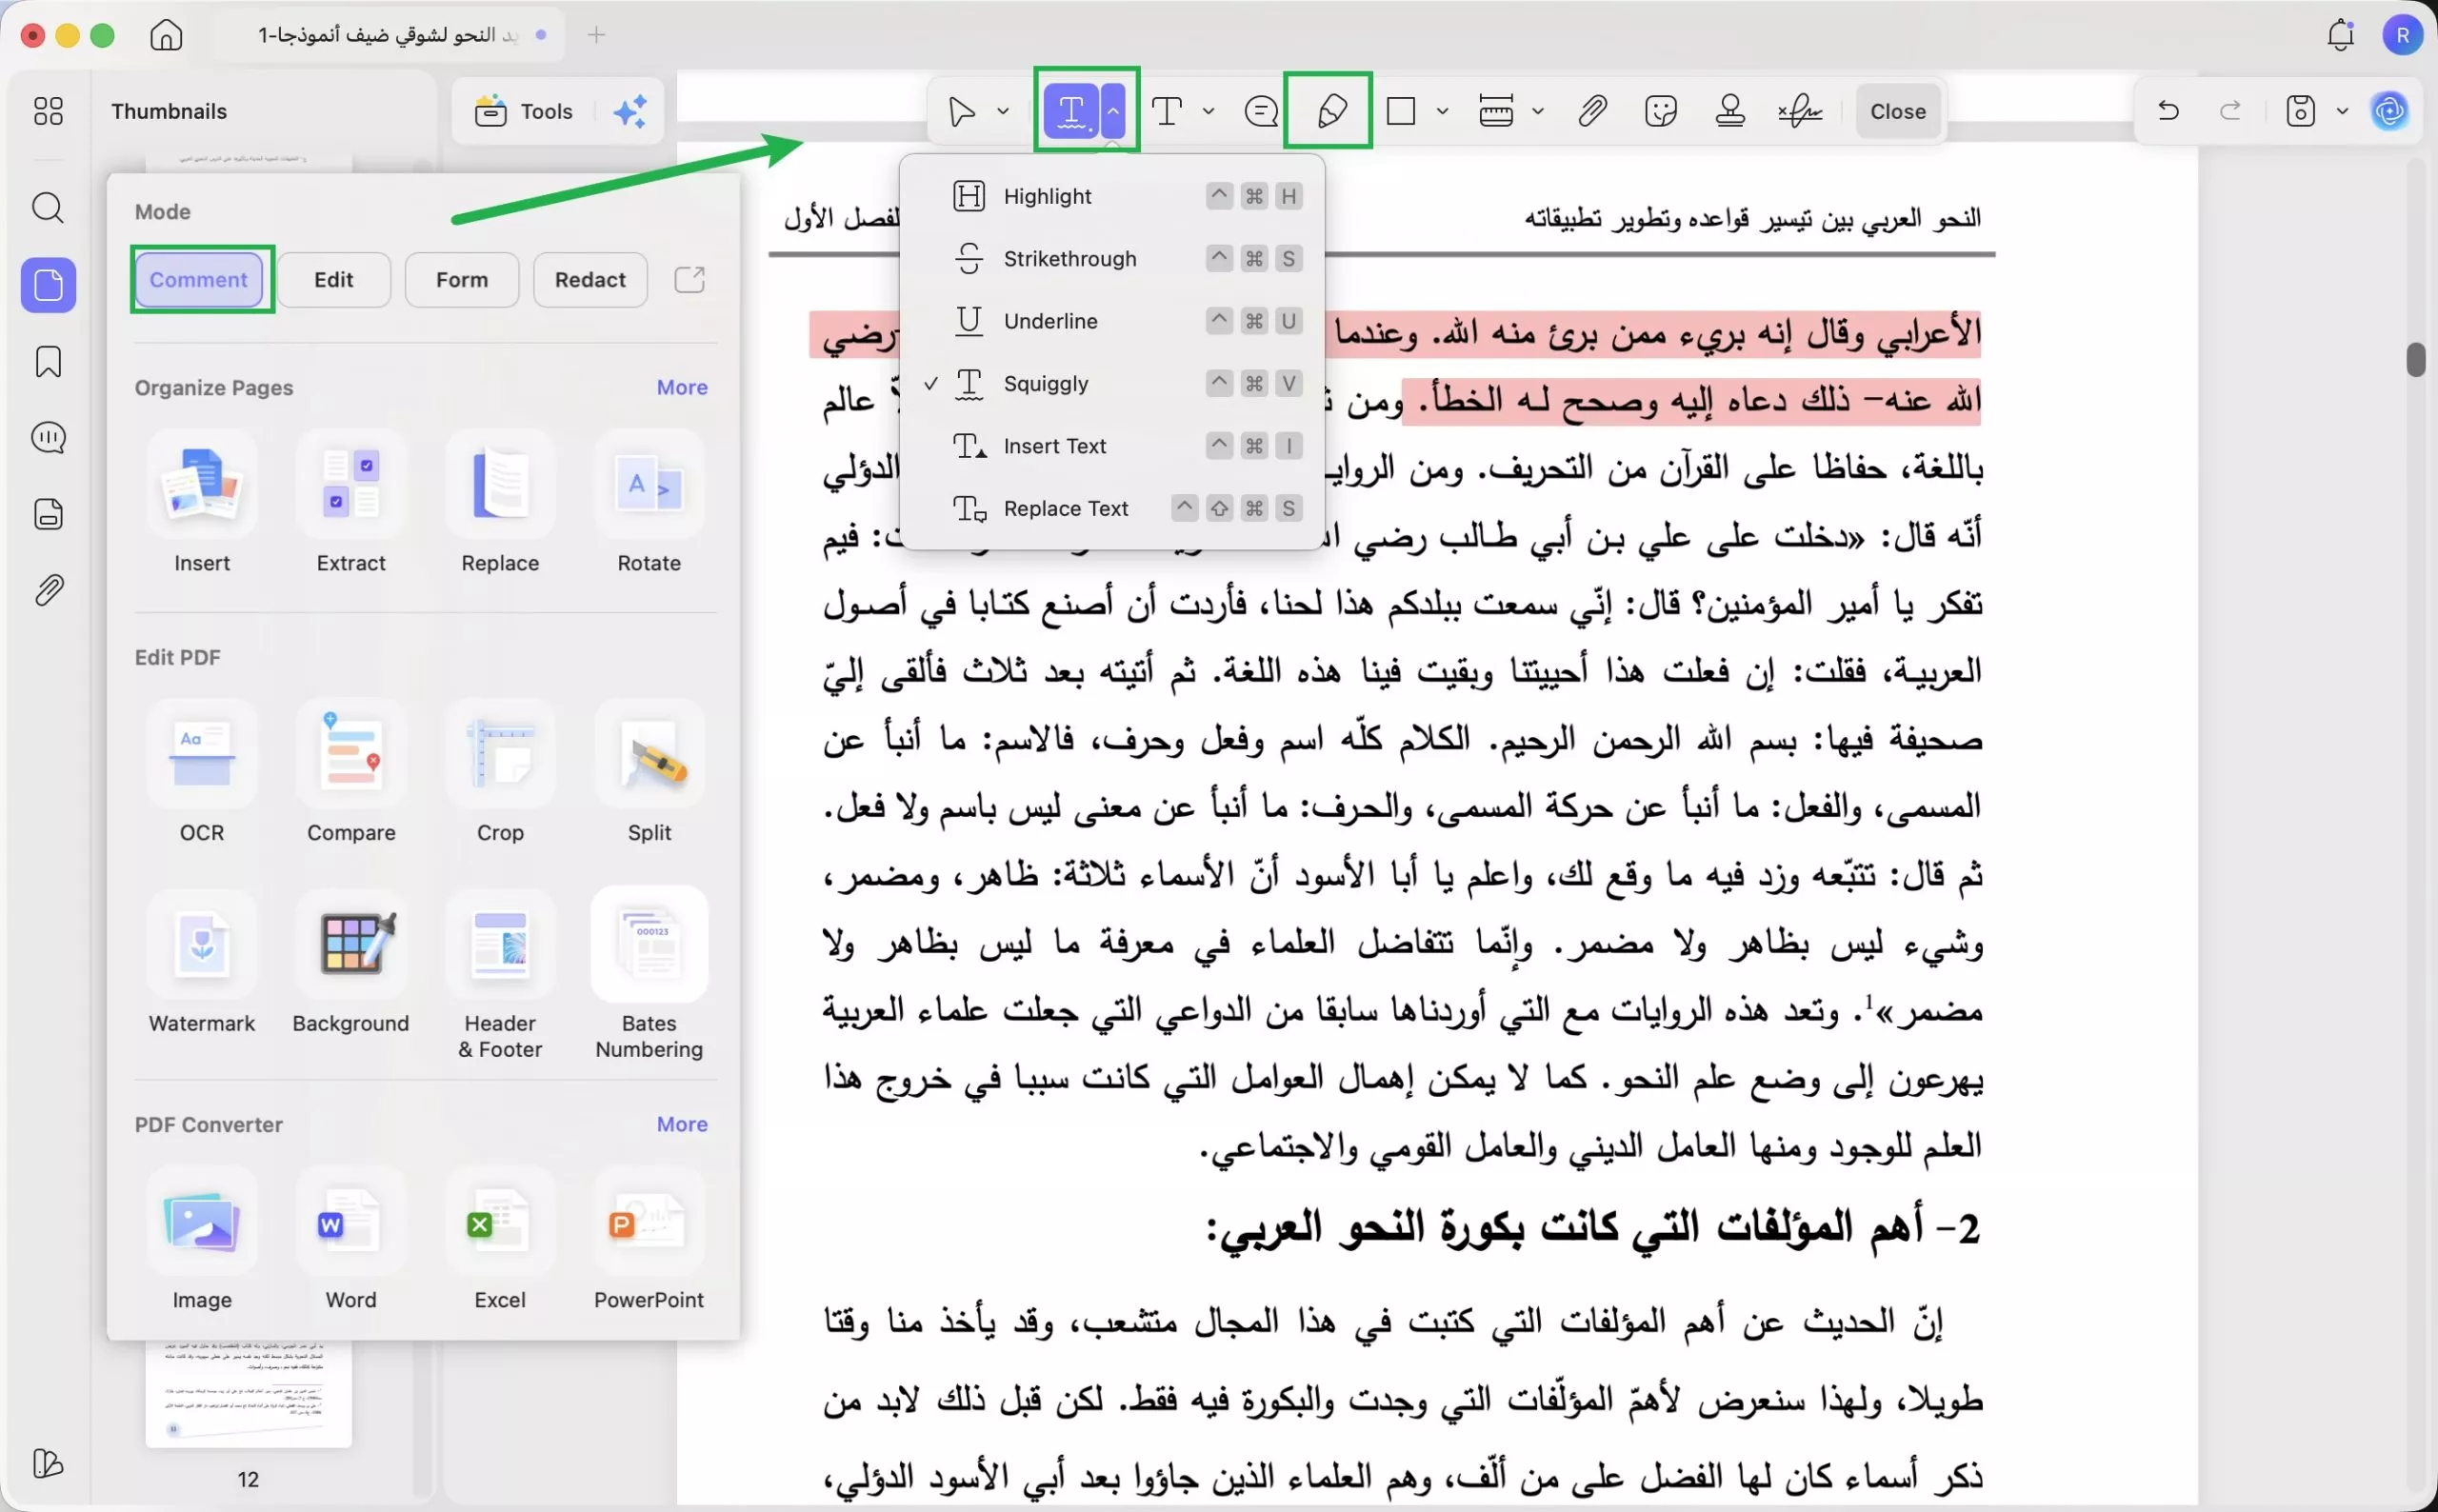Viewport: 2438px width, 1512px height.
Task: Click the Close button in toolbar
Action: (1897, 111)
